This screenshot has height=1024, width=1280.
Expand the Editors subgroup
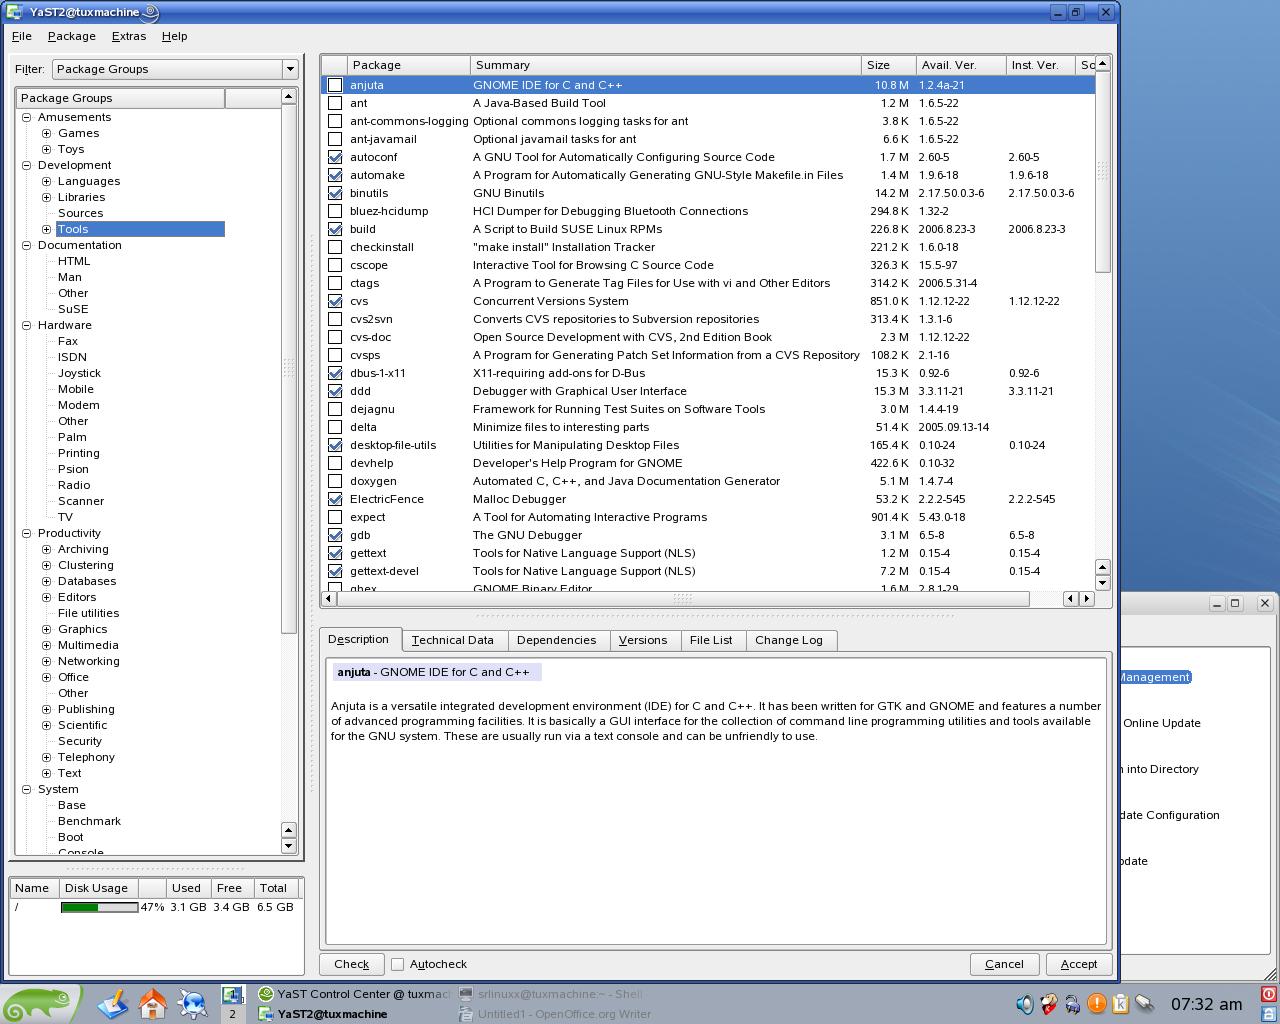[x=46, y=597]
